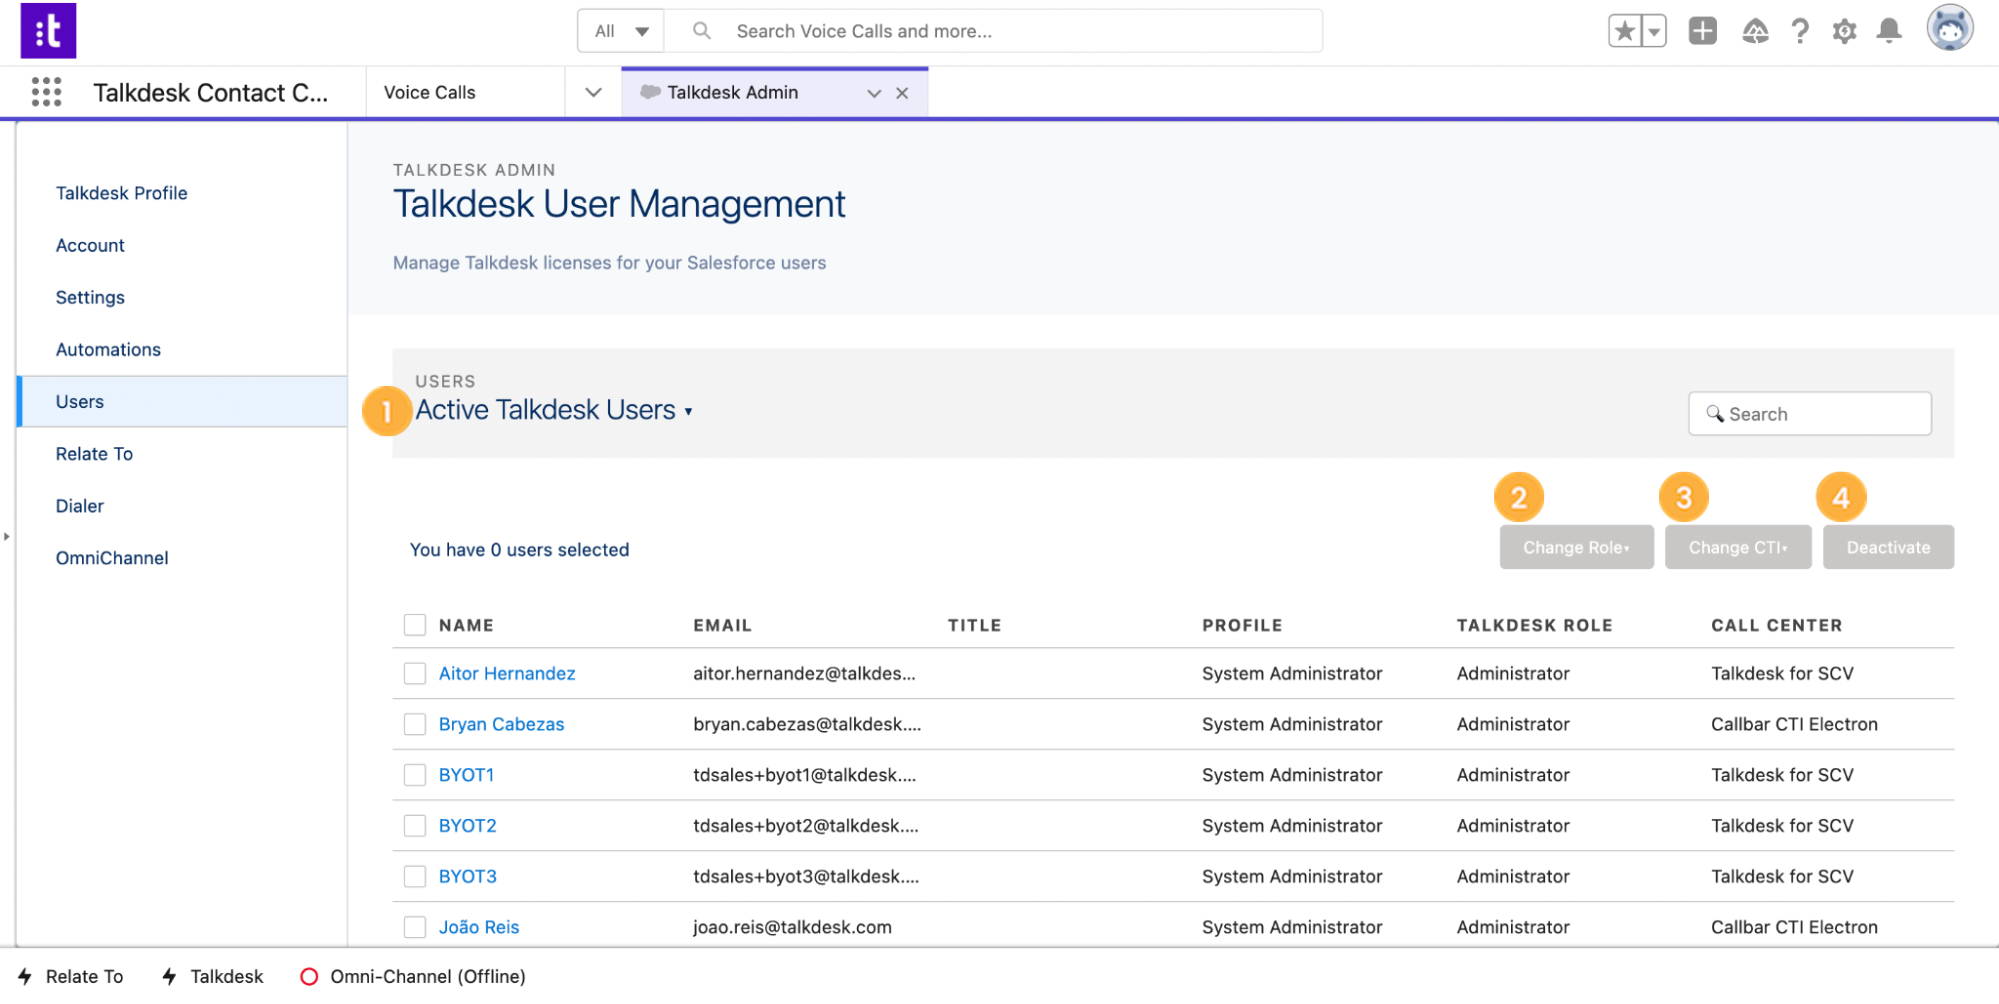Expand the collapsed left side panel arrow

(x=7, y=537)
